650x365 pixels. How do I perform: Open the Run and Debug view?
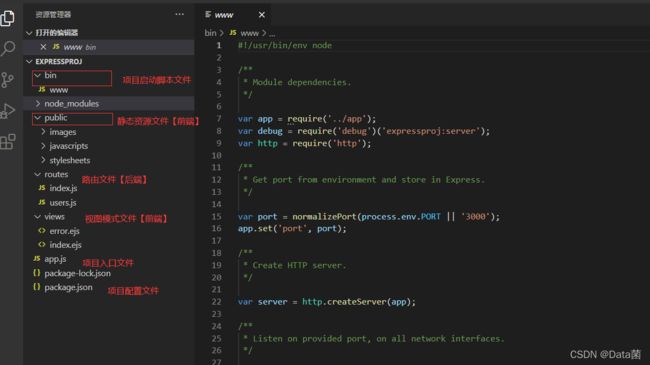point(8,111)
